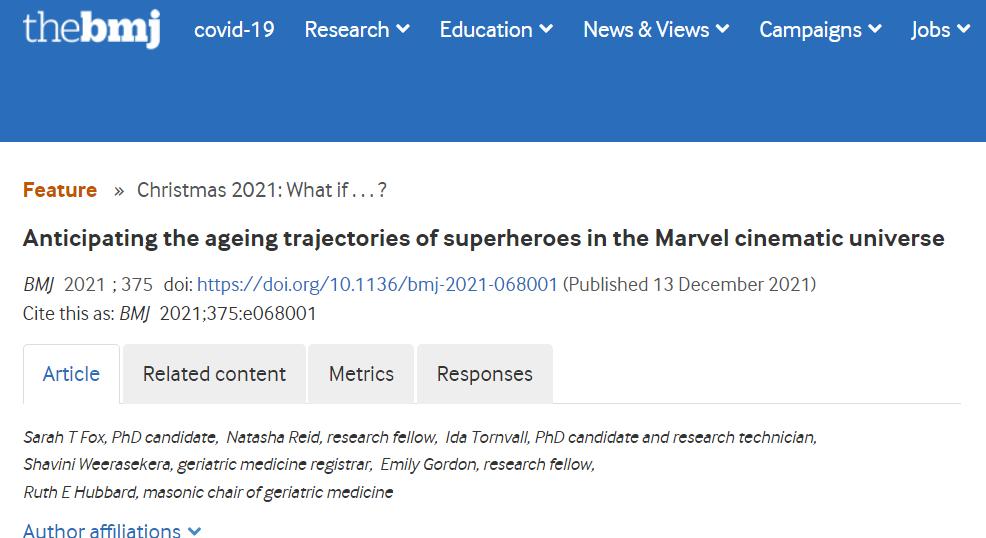Click the Research chevron arrow icon
Screen dimensions: 986x538
tap(403, 29)
